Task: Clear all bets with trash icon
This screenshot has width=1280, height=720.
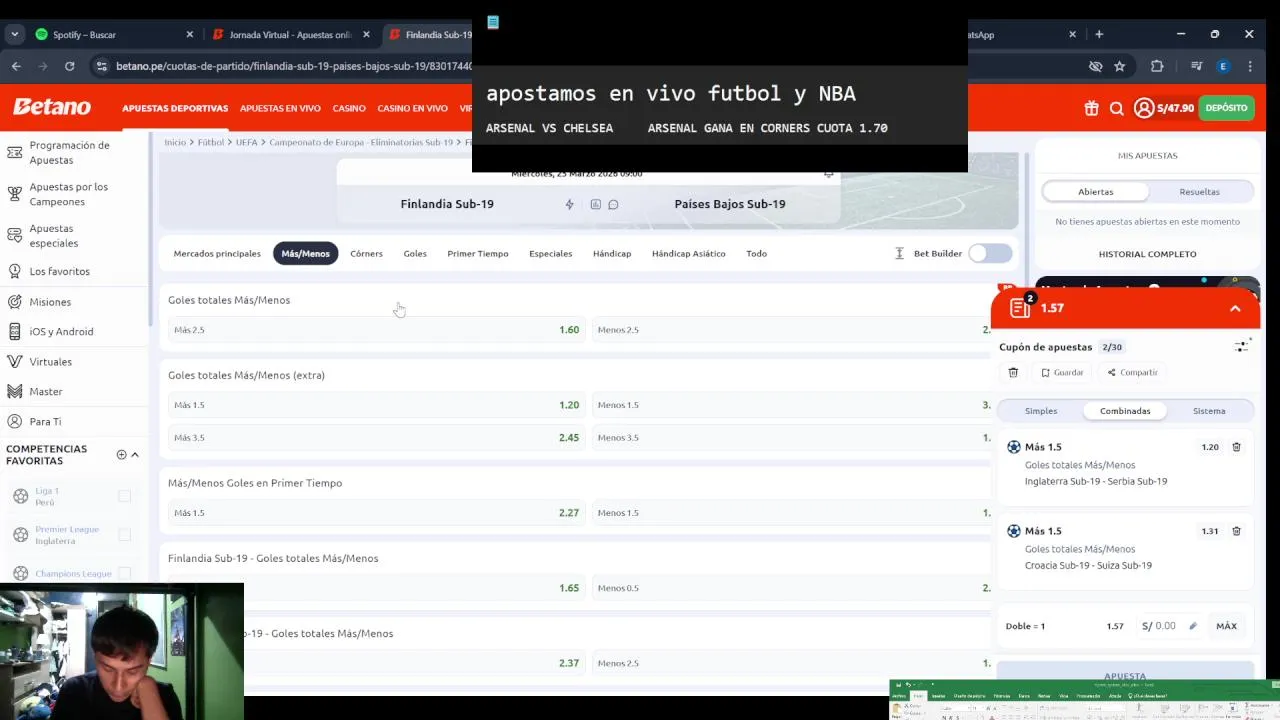Action: click(x=1013, y=372)
